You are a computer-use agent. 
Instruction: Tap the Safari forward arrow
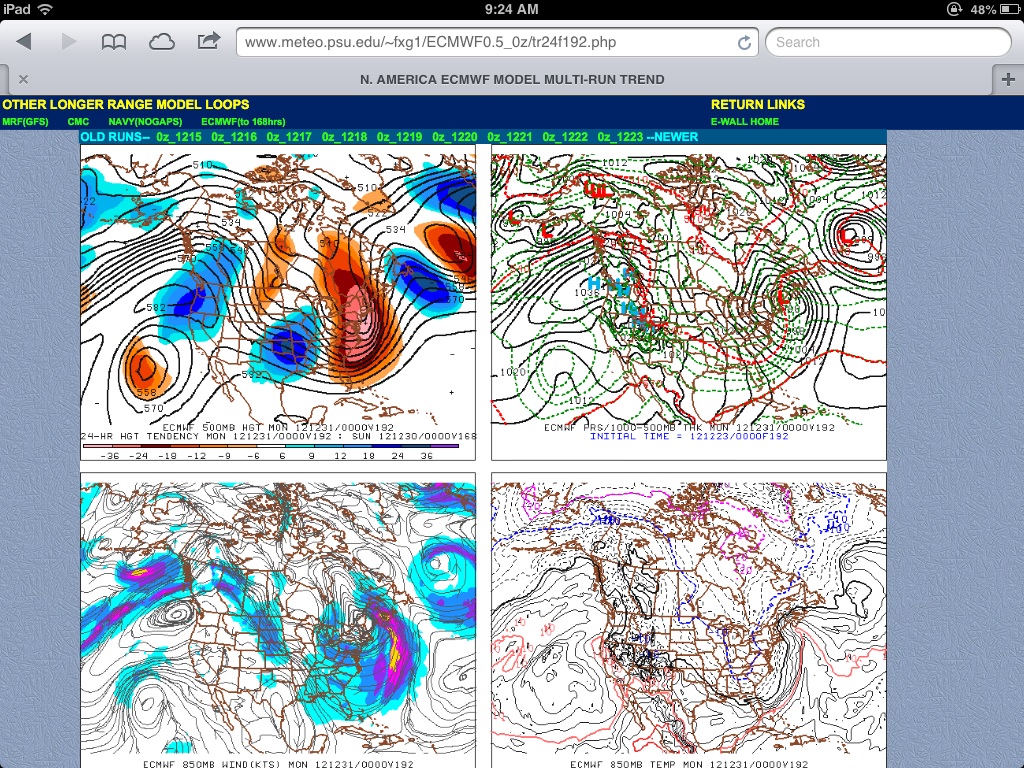coord(69,42)
